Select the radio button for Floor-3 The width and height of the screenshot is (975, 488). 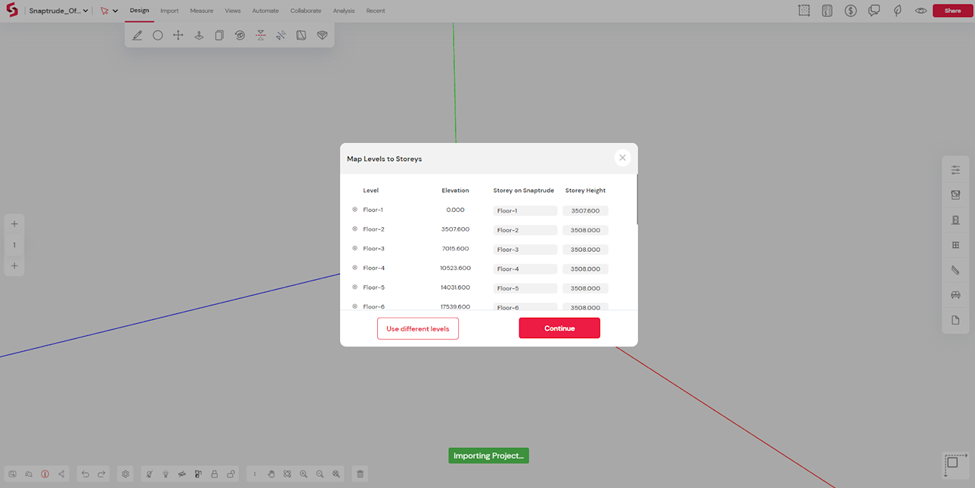pos(355,248)
